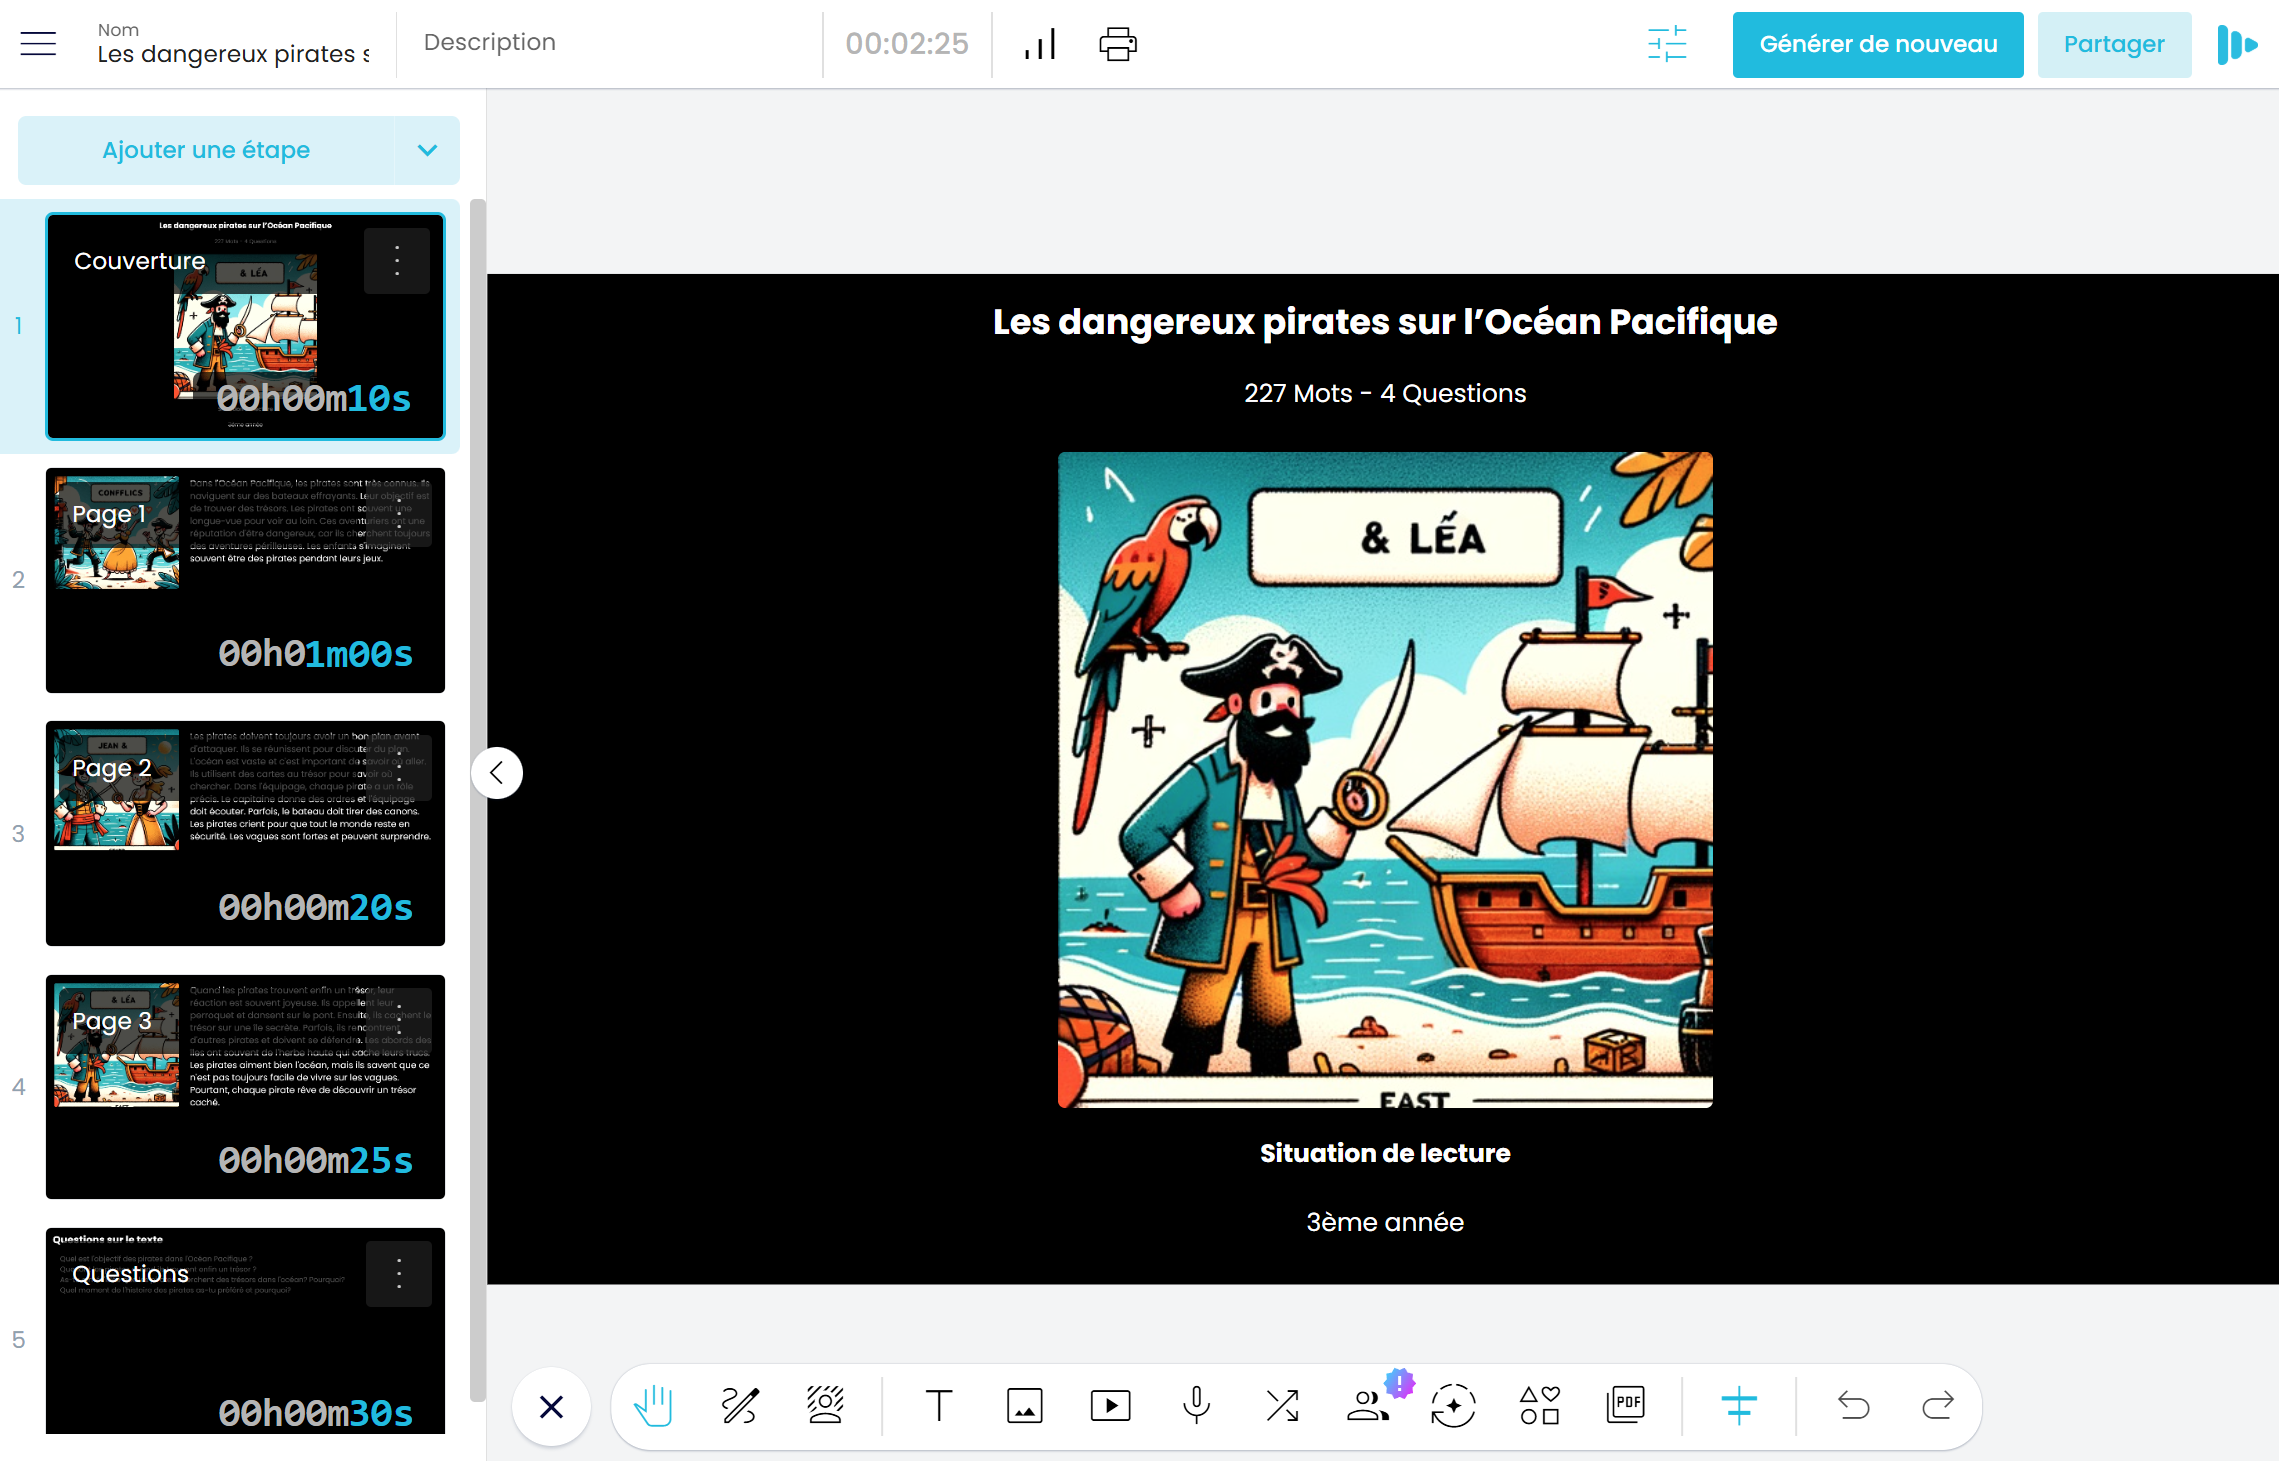Click the shuffle arrows icon
This screenshot has width=2279, height=1461.
tap(1282, 1406)
